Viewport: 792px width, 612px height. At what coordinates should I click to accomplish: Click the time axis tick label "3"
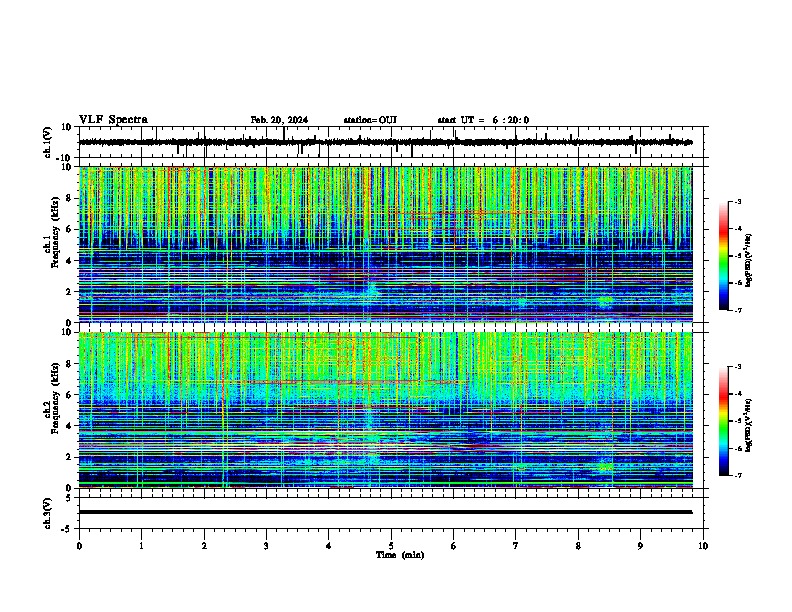pos(266,546)
